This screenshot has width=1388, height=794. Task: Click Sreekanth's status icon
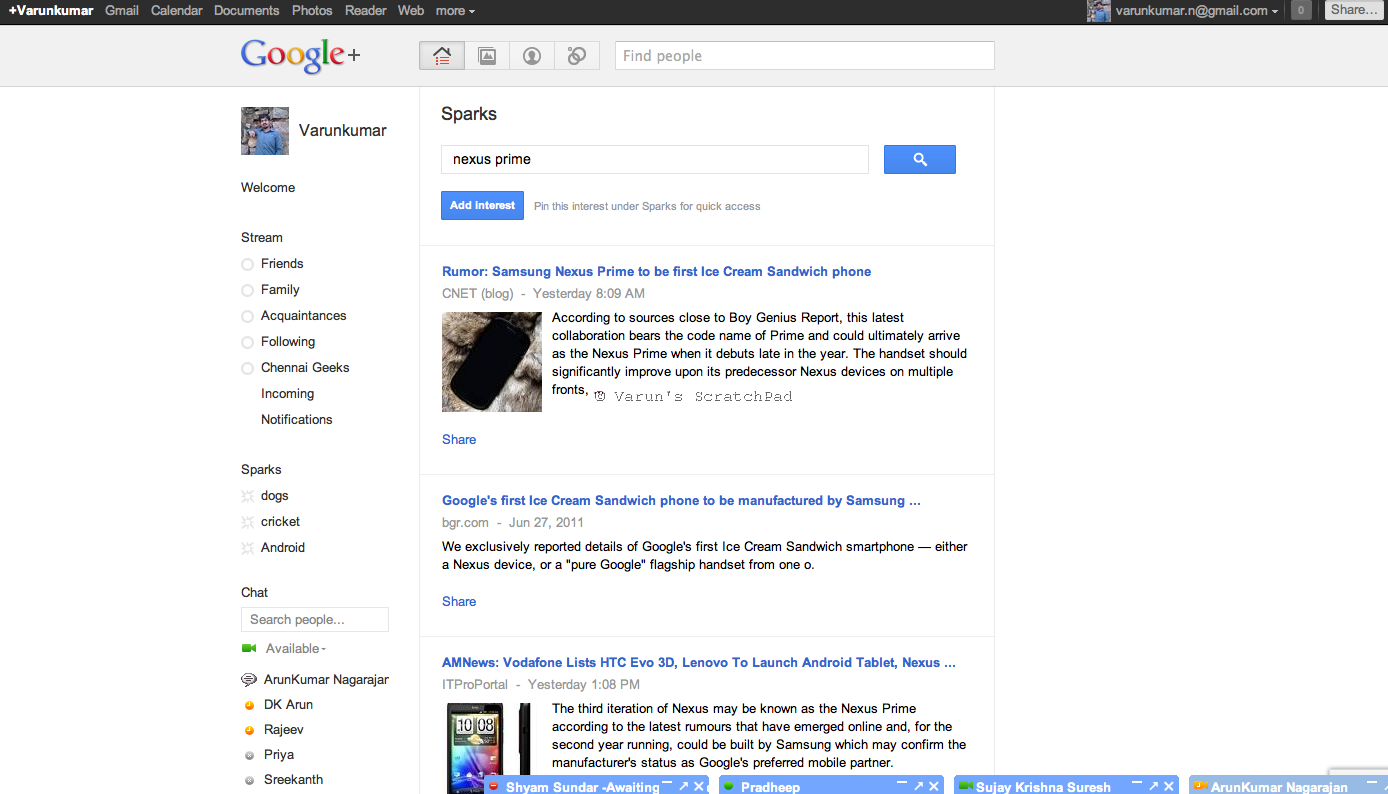coord(249,780)
